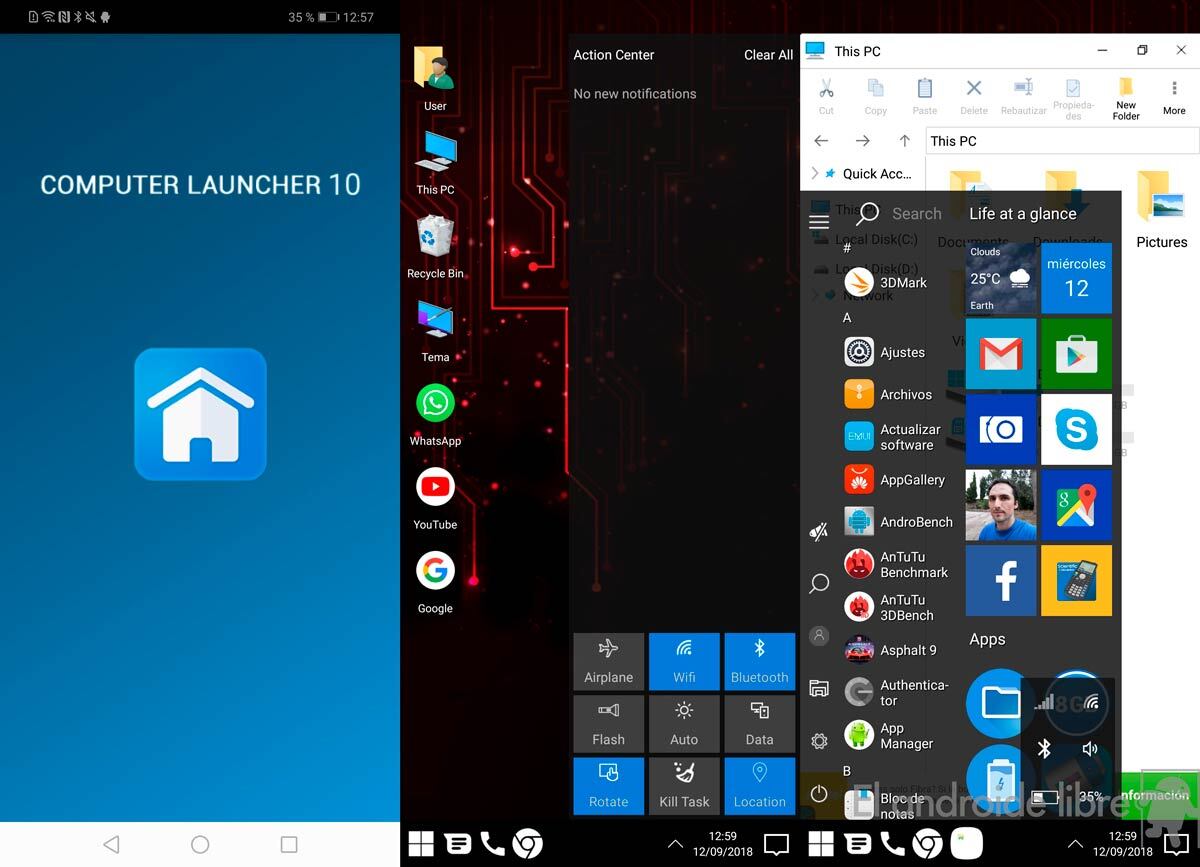Click the This PC address bar
Image resolution: width=1200 pixels, height=867 pixels.
pos(1060,141)
